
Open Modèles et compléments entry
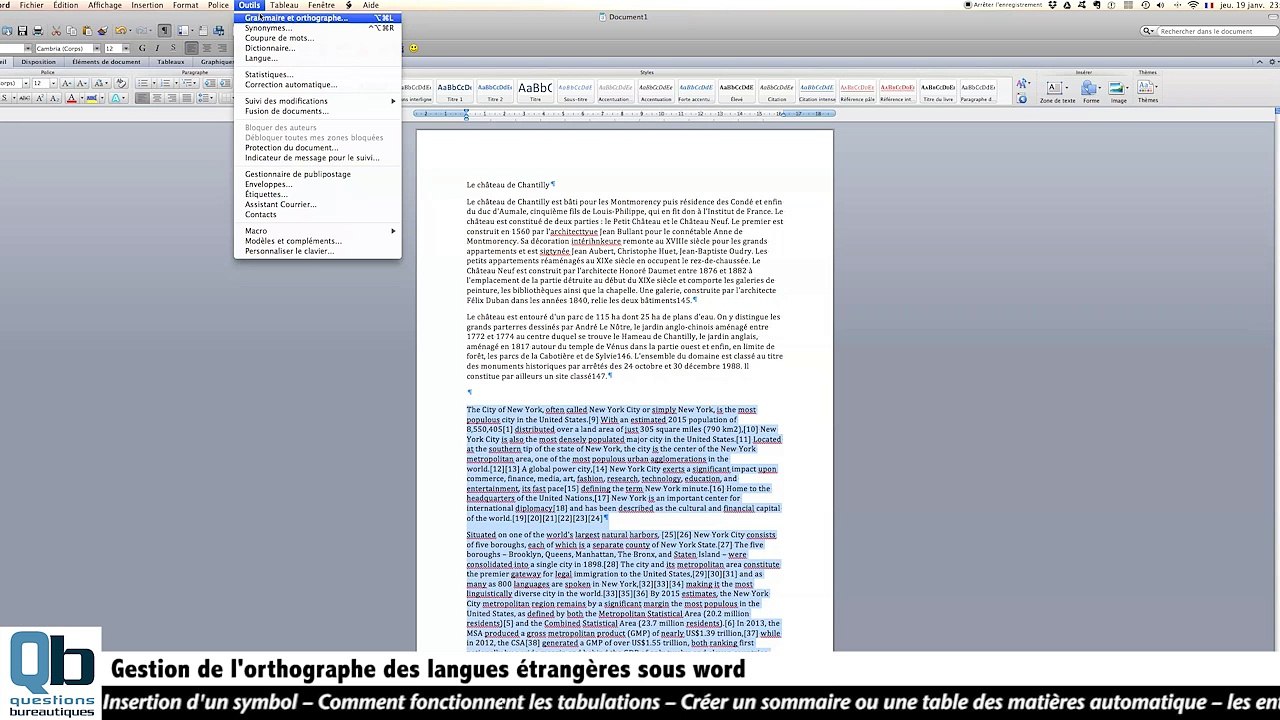[318, 241]
